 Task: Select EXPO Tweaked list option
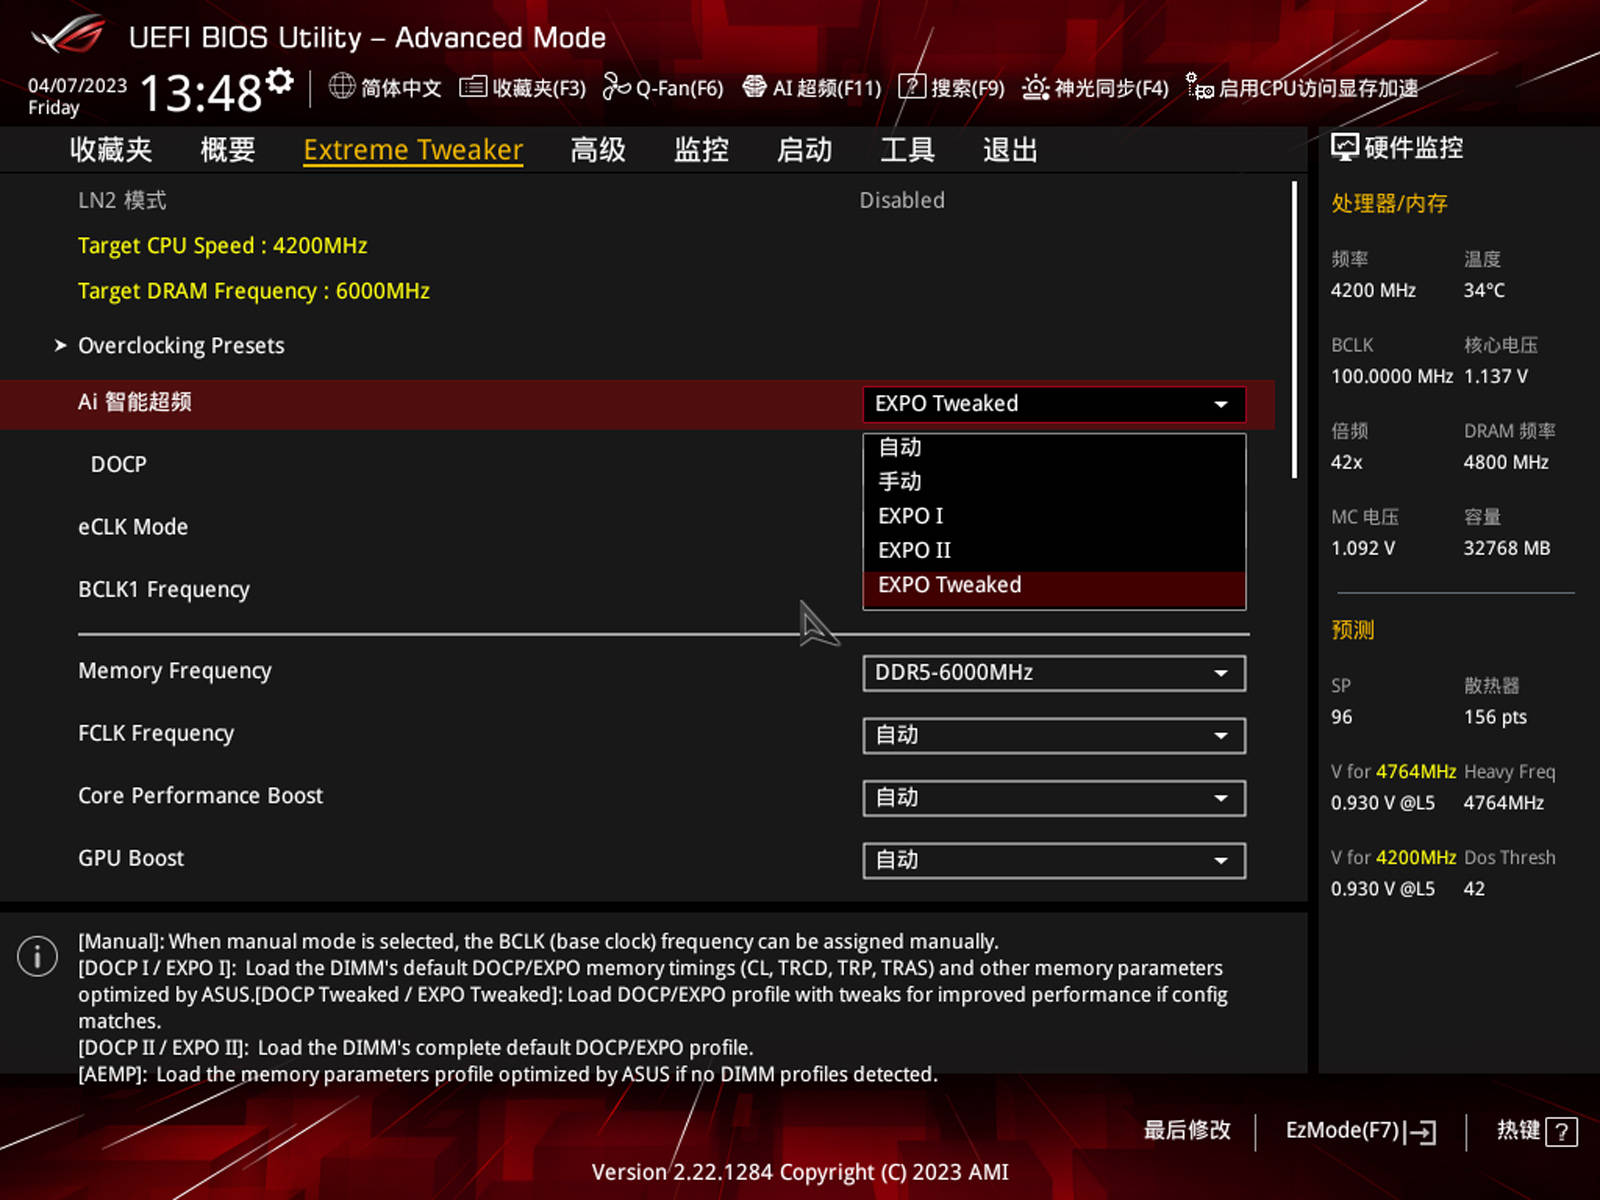(1054, 586)
